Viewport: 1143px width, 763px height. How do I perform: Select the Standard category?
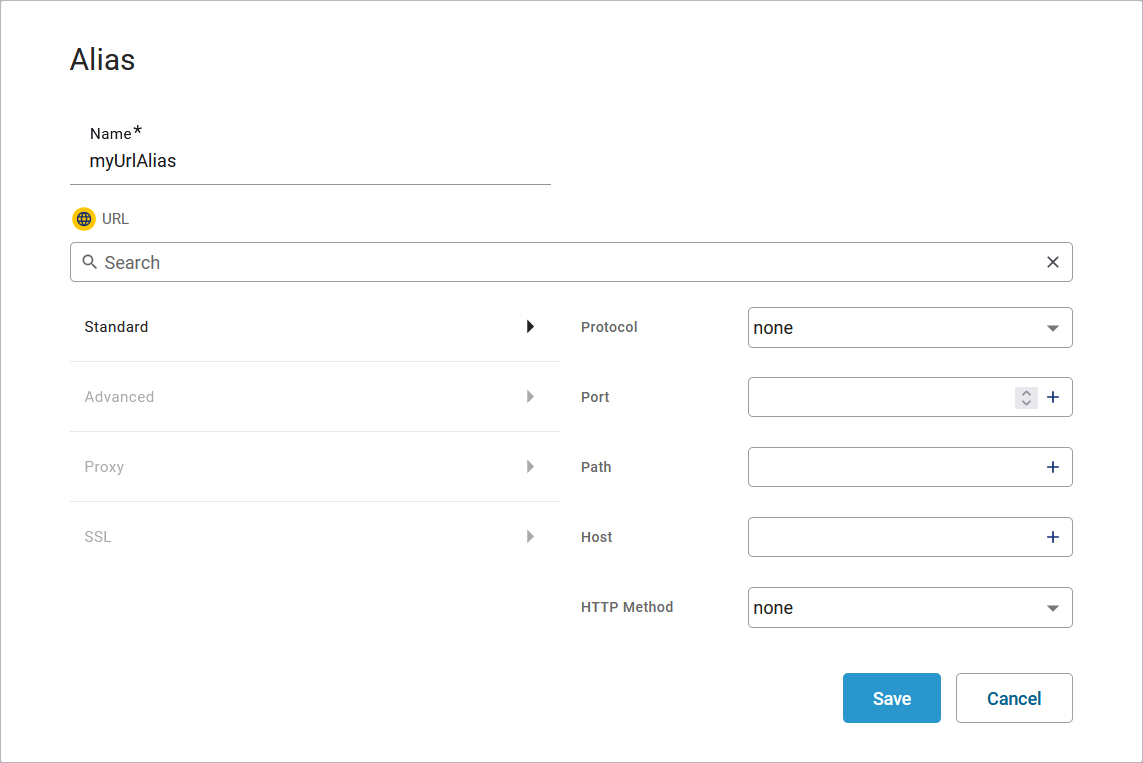click(117, 327)
